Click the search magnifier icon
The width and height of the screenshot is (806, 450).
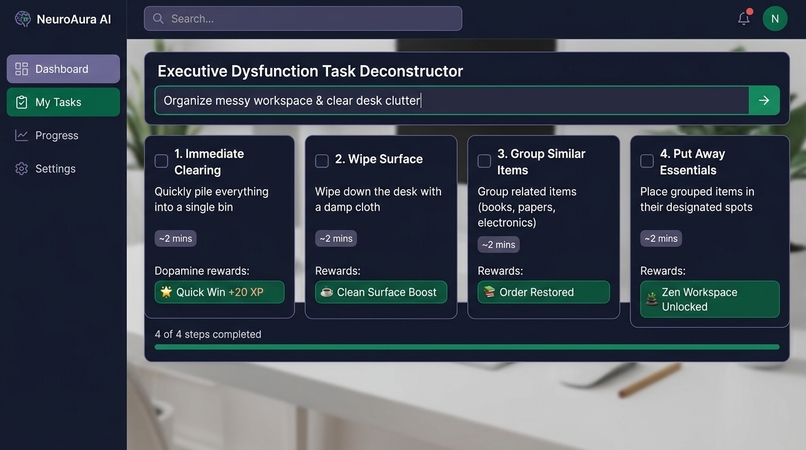(x=158, y=19)
